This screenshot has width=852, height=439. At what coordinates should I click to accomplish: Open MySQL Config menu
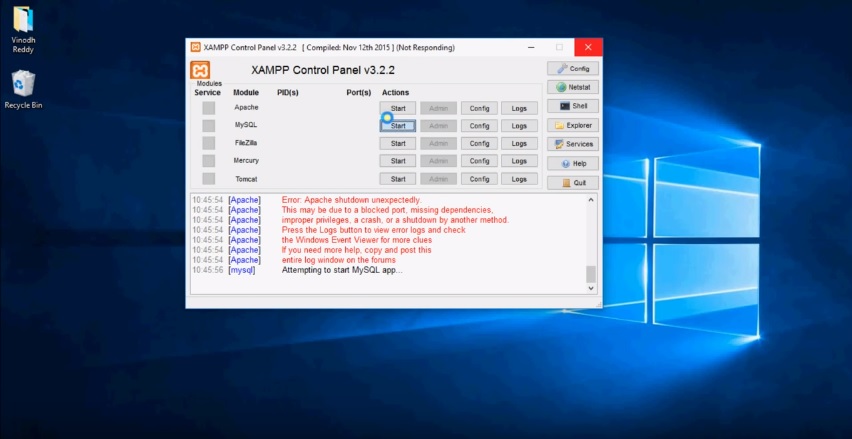(x=479, y=126)
